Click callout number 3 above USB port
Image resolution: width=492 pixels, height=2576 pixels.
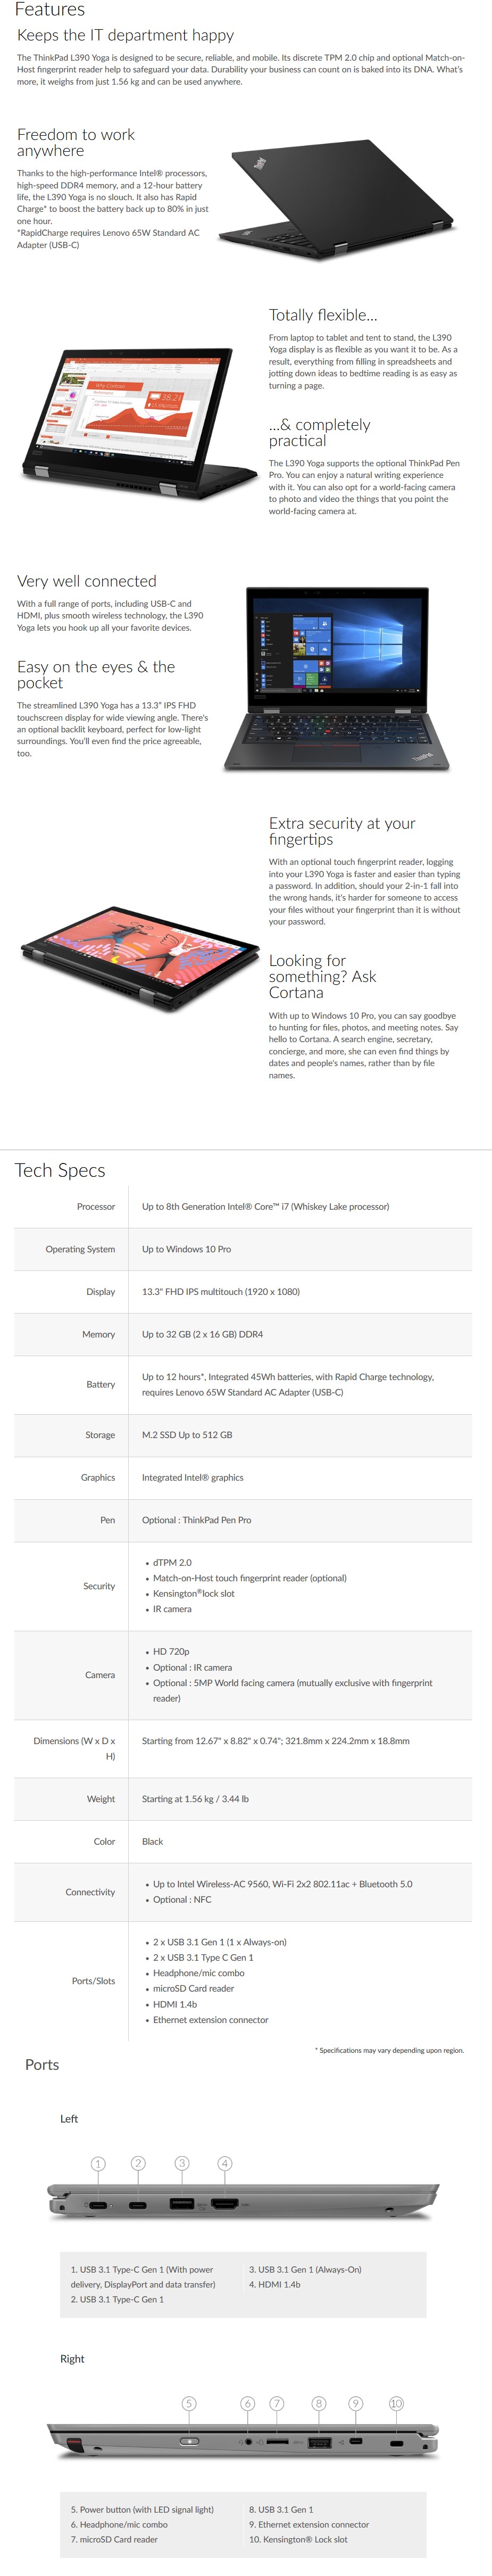pos(182,2163)
